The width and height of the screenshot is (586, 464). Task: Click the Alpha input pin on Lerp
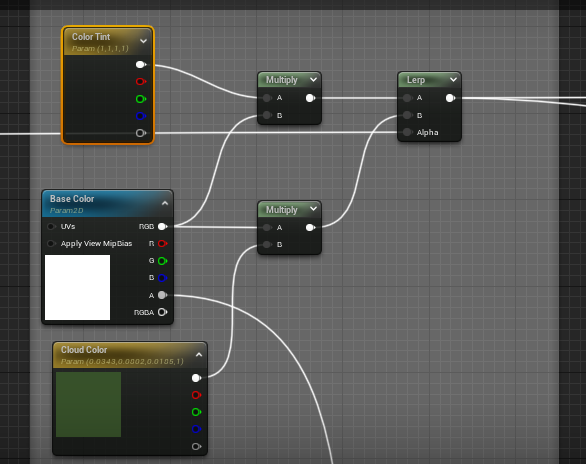click(x=407, y=132)
